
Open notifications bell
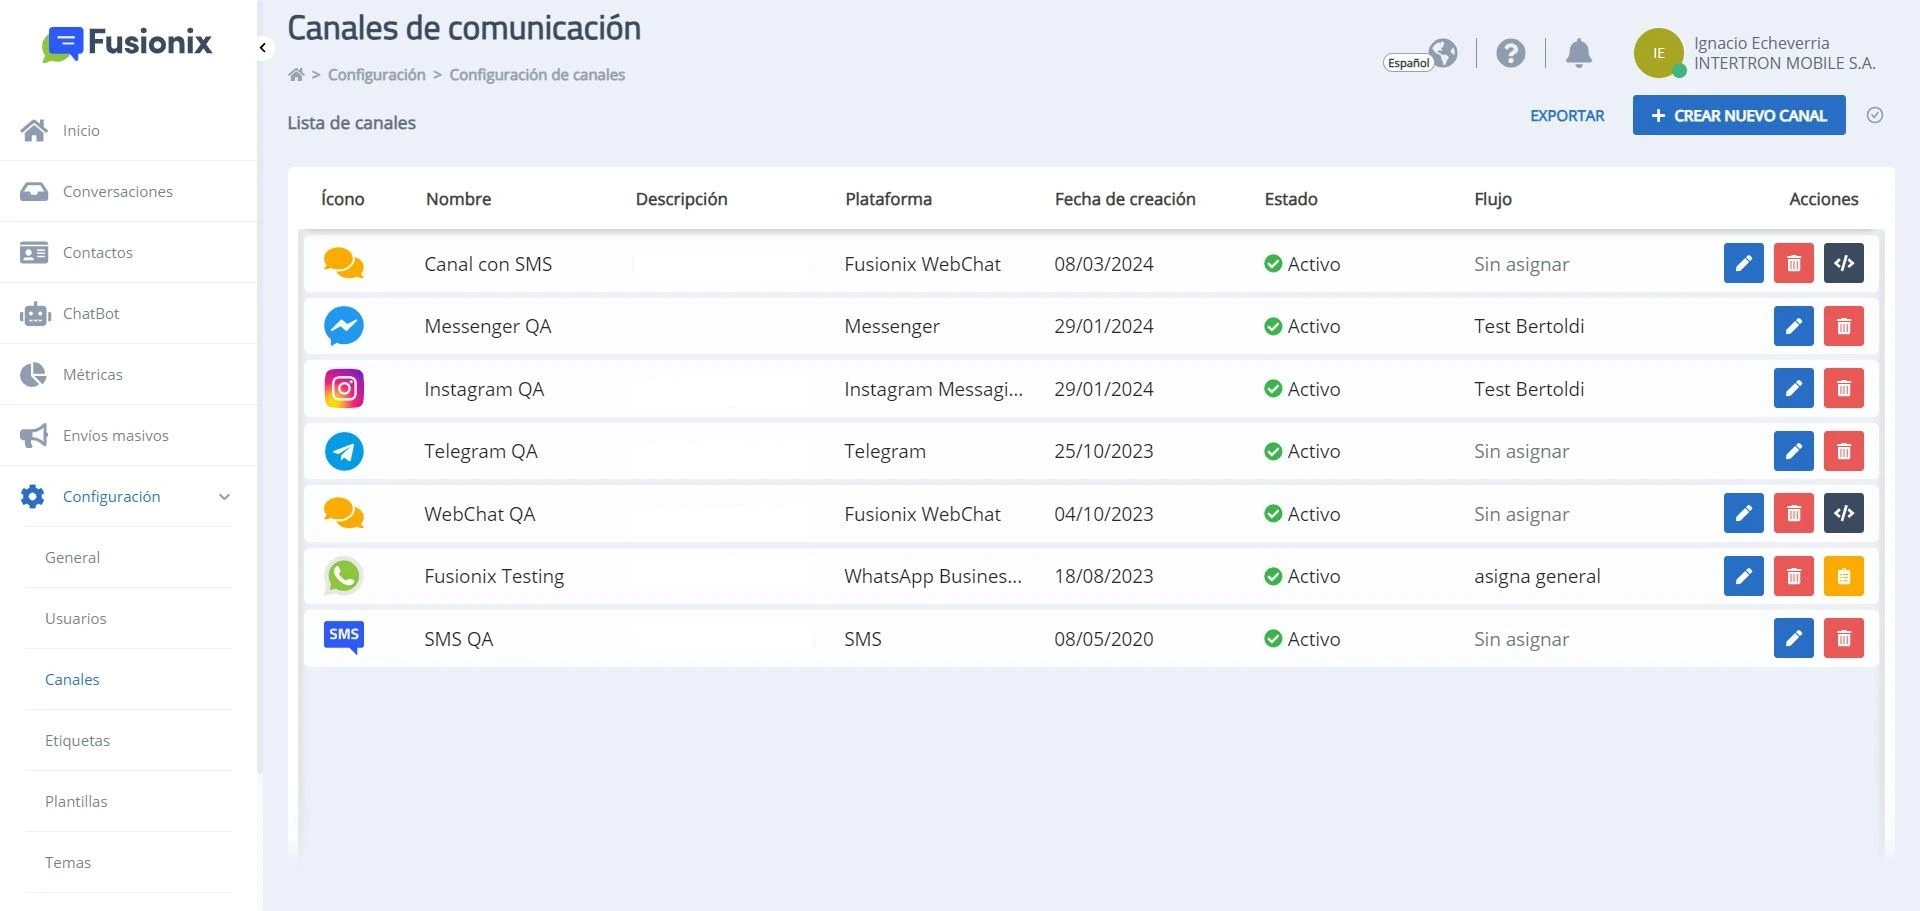[1578, 53]
